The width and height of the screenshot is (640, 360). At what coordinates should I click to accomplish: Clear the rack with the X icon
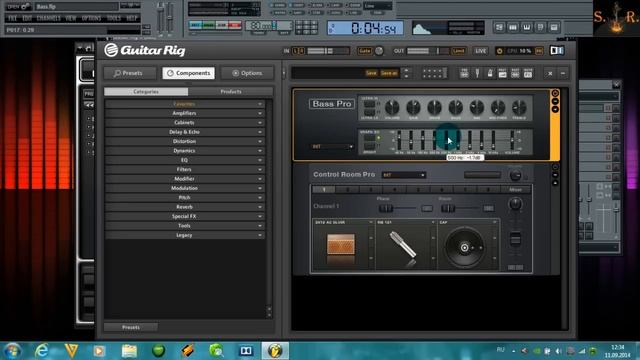pos(550,73)
